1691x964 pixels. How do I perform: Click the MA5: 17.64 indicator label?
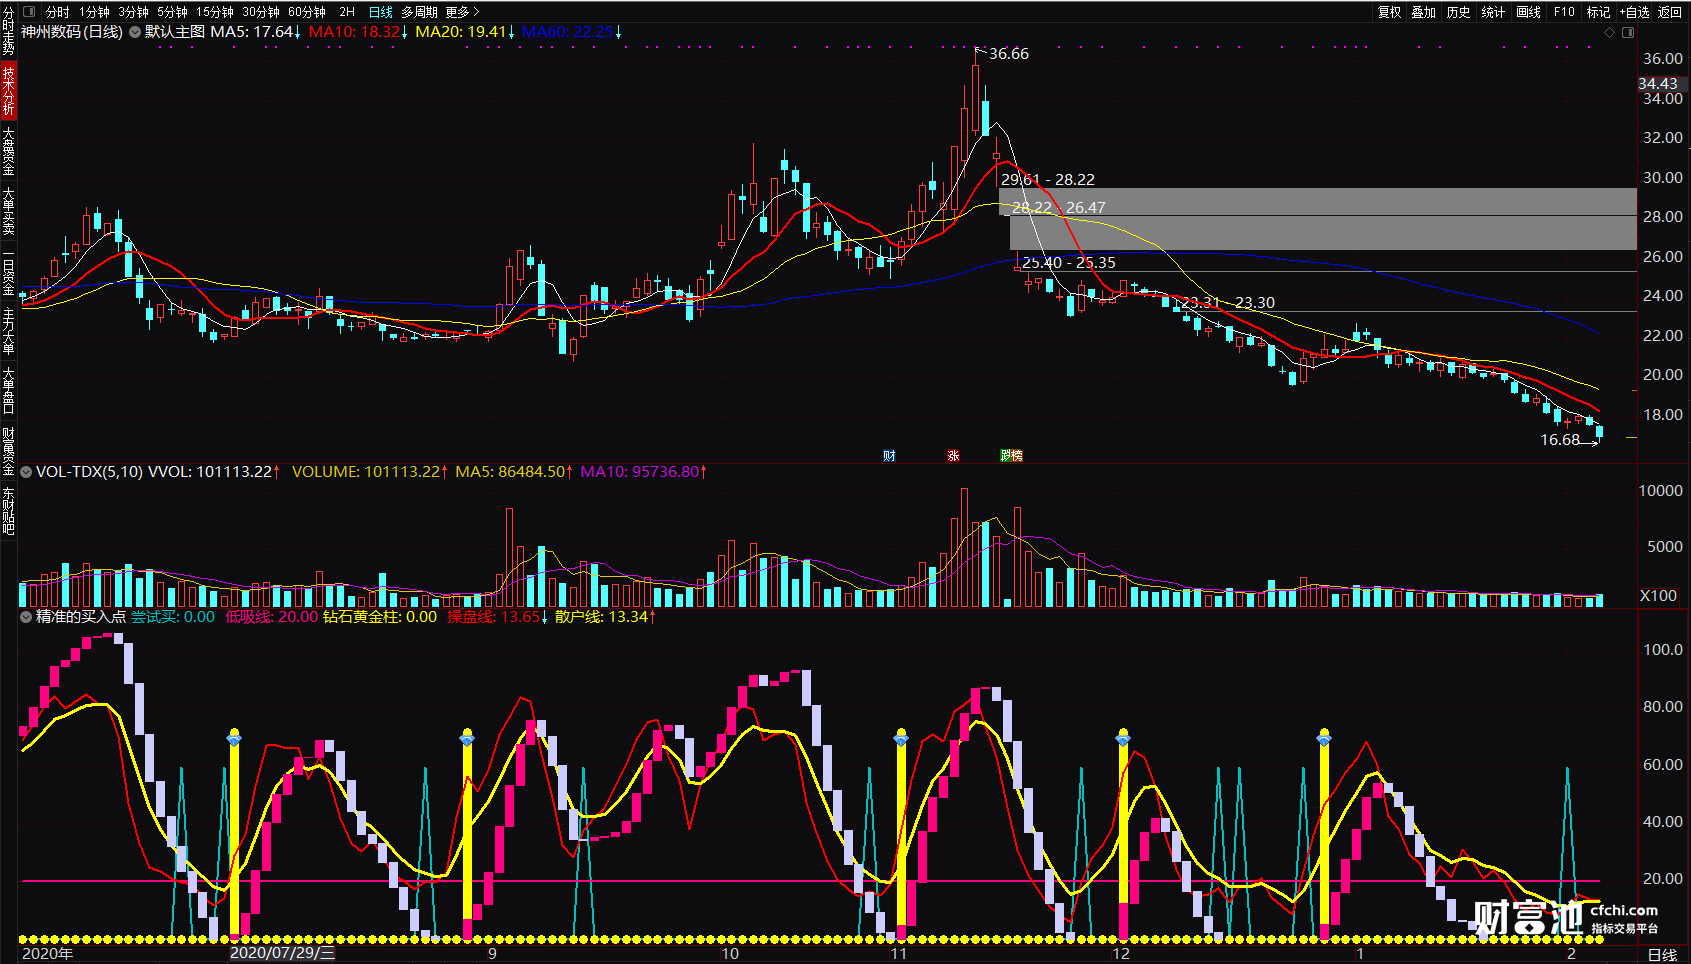tap(256, 32)
